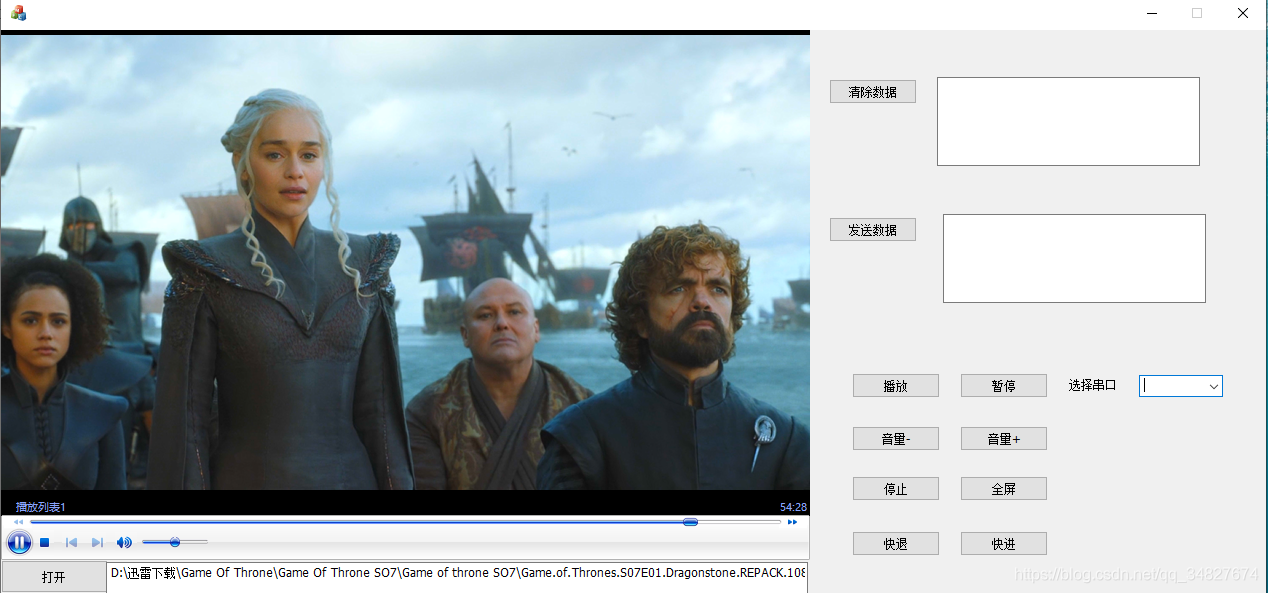Click the 清除数据 clear data button
The image size is (1268, 593).
point(873,92)
